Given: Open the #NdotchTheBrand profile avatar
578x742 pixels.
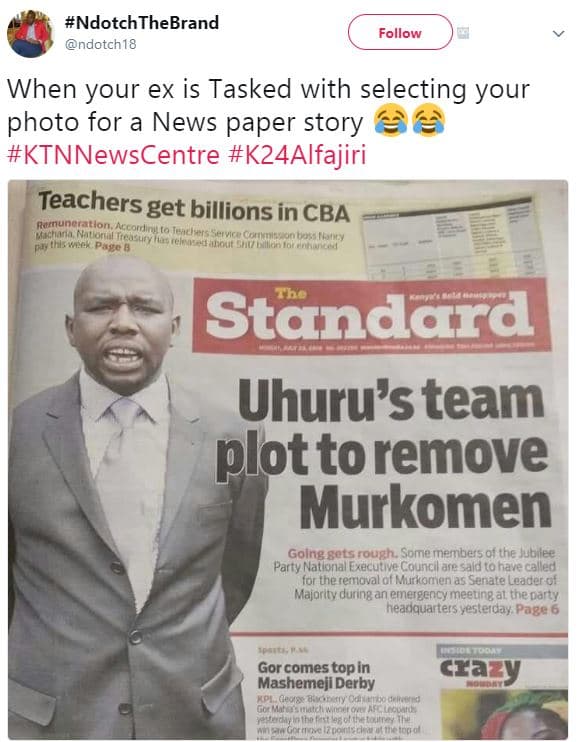Looking at the screenshot, I should click(29, 34).
